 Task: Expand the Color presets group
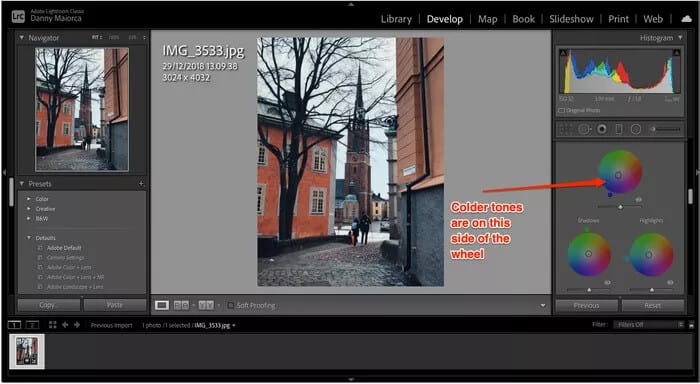(x=29, y=199)
